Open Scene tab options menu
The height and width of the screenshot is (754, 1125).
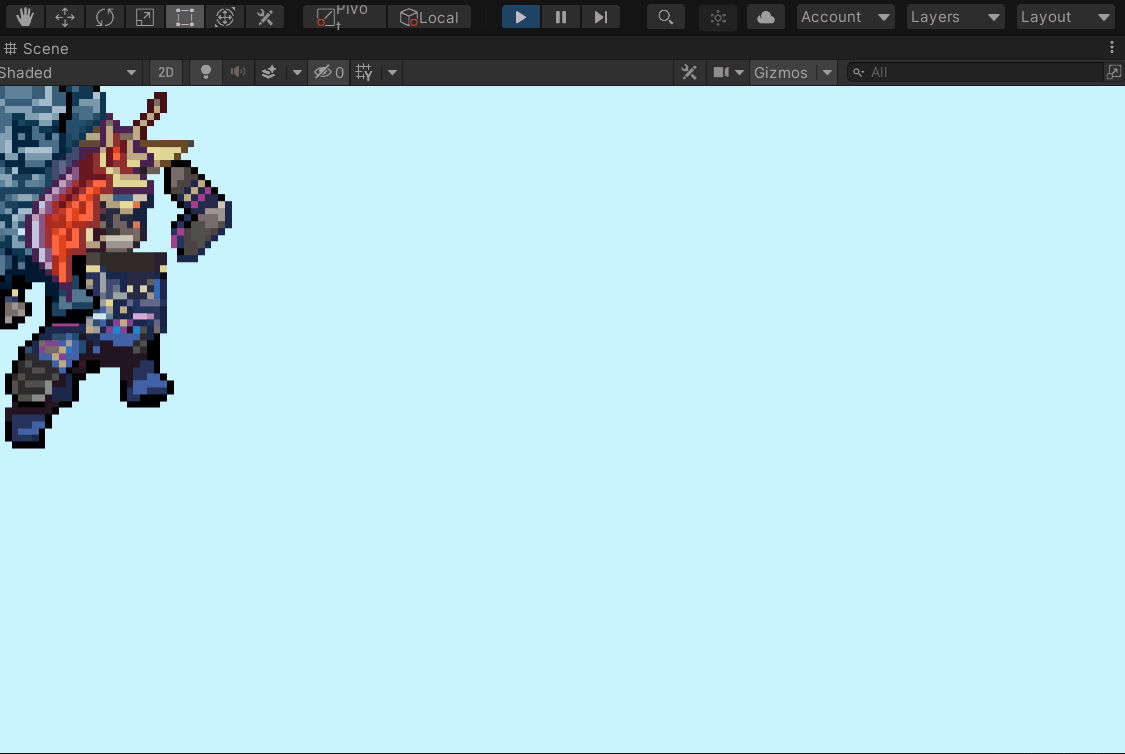click(x=1112, y=47)
